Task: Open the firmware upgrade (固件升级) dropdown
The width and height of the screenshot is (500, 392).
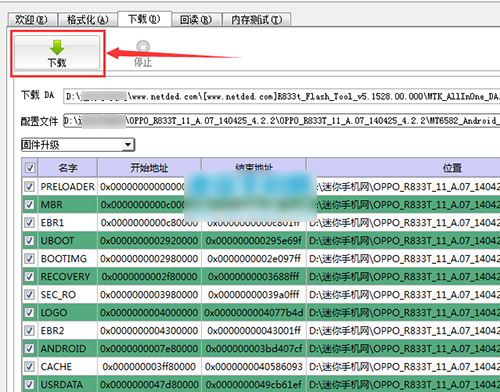Action: coord(78,145)
